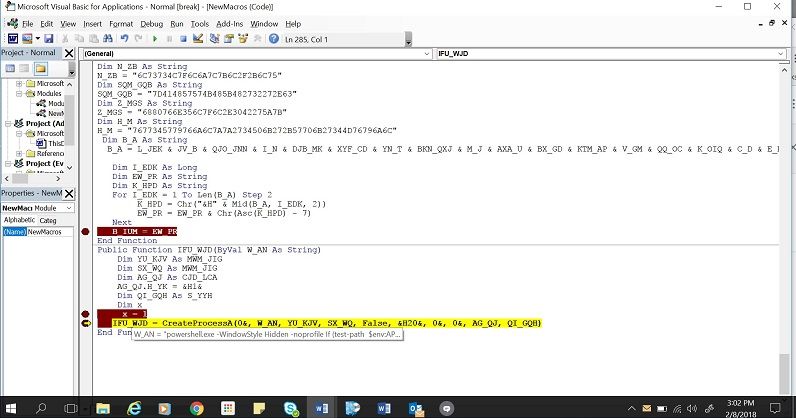Open File Explorer from the taskbar
Image resolution: width=796 pixels, height=418 pixels.
[103, 408]
